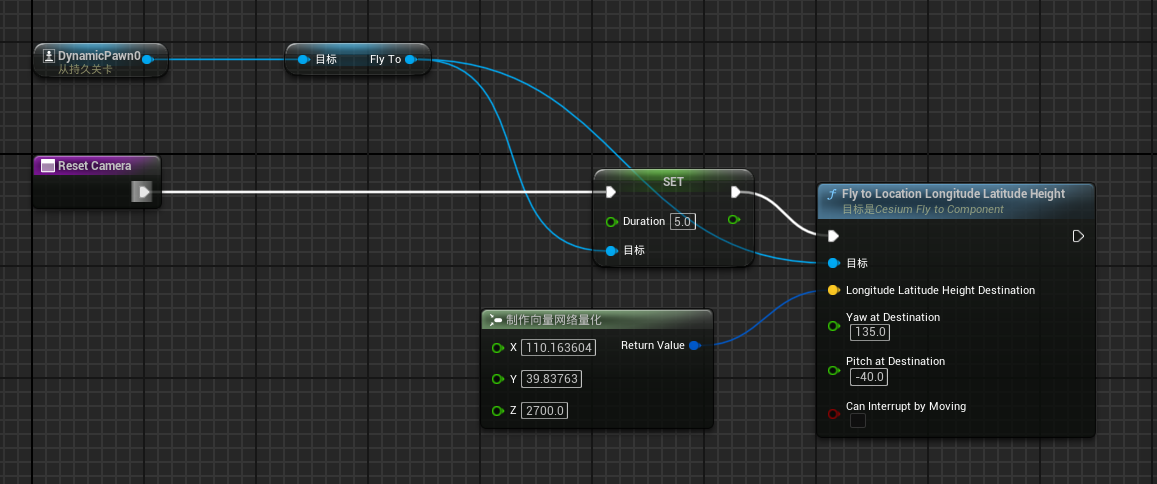
Task: Select the DynamicPawn0 reference node
Action: coord(100,60)
